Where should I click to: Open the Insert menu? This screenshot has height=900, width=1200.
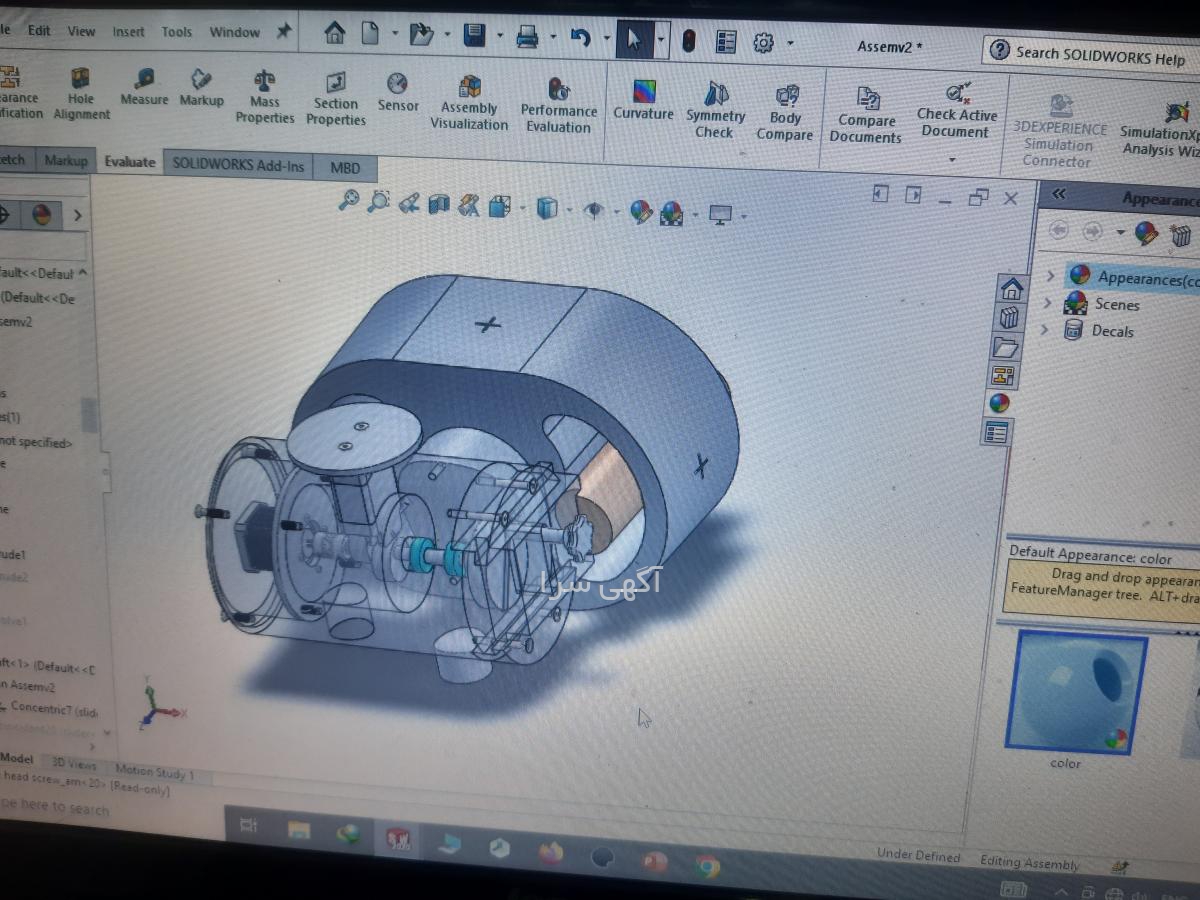click(x=128, y=31)
